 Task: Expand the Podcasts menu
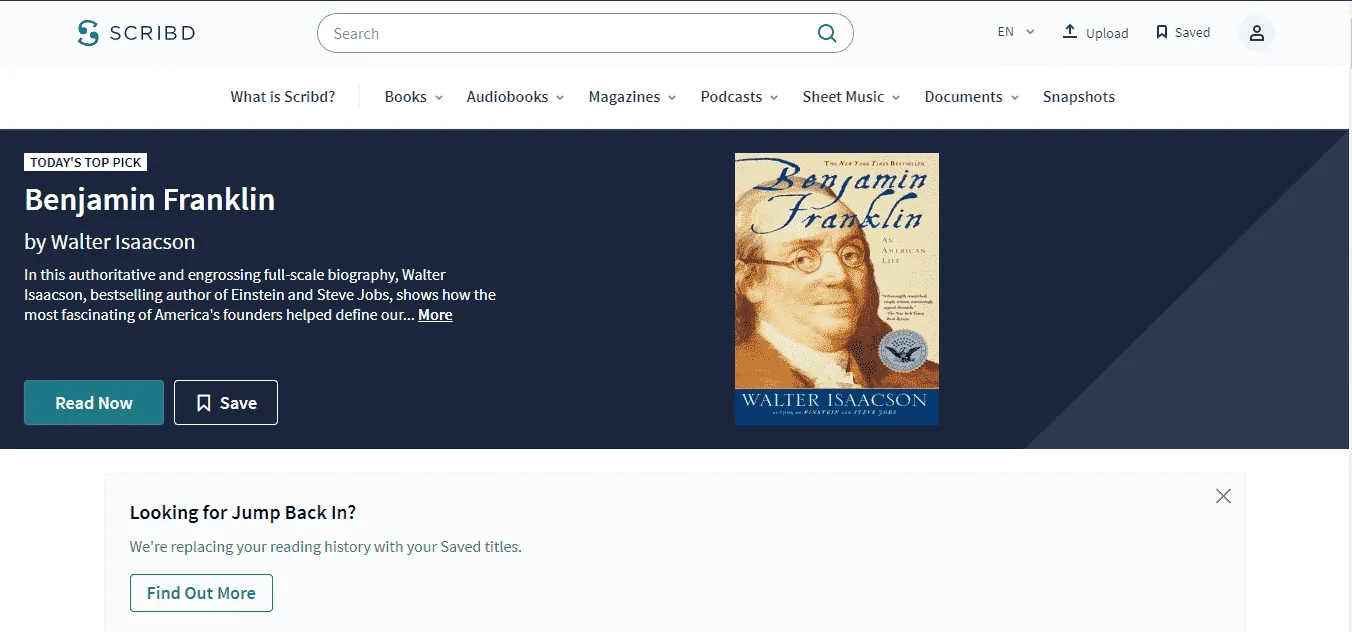click(740, 97)
